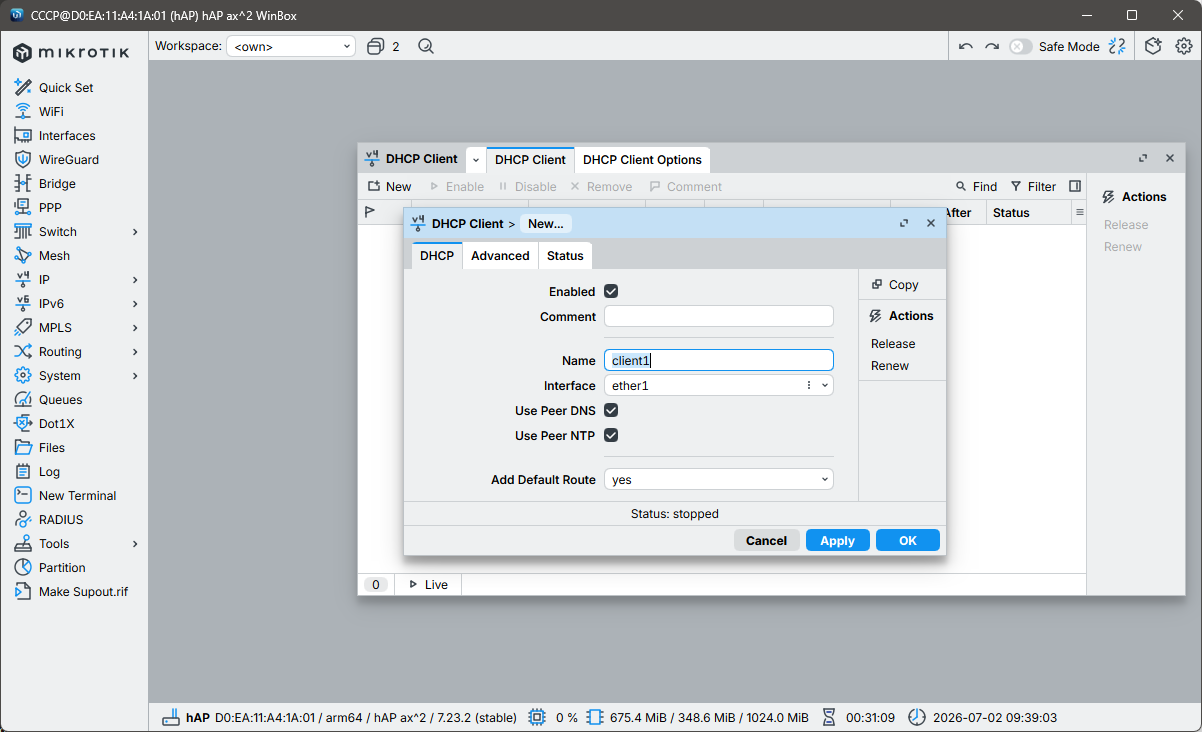Select the DHCP tab in dialog

click(x=437, y=255)
